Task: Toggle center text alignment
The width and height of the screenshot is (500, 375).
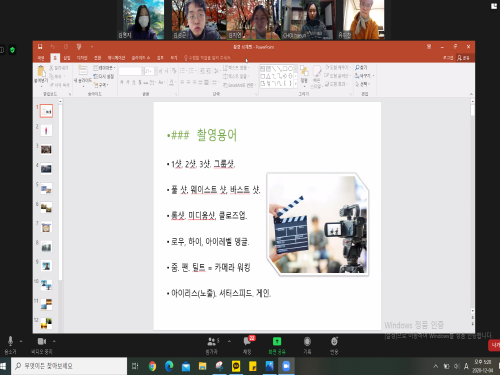Action: pos(188,82)
